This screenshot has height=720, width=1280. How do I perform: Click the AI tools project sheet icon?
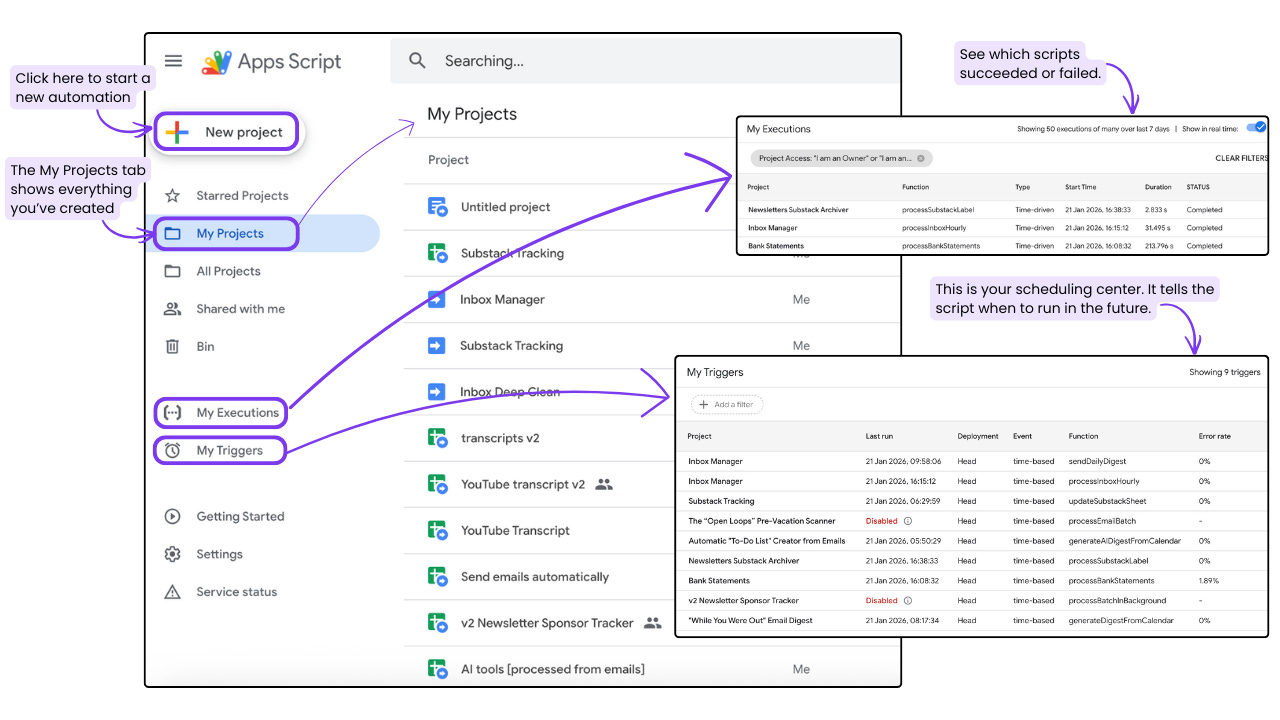pyautogui.click(x=437, y=669)
